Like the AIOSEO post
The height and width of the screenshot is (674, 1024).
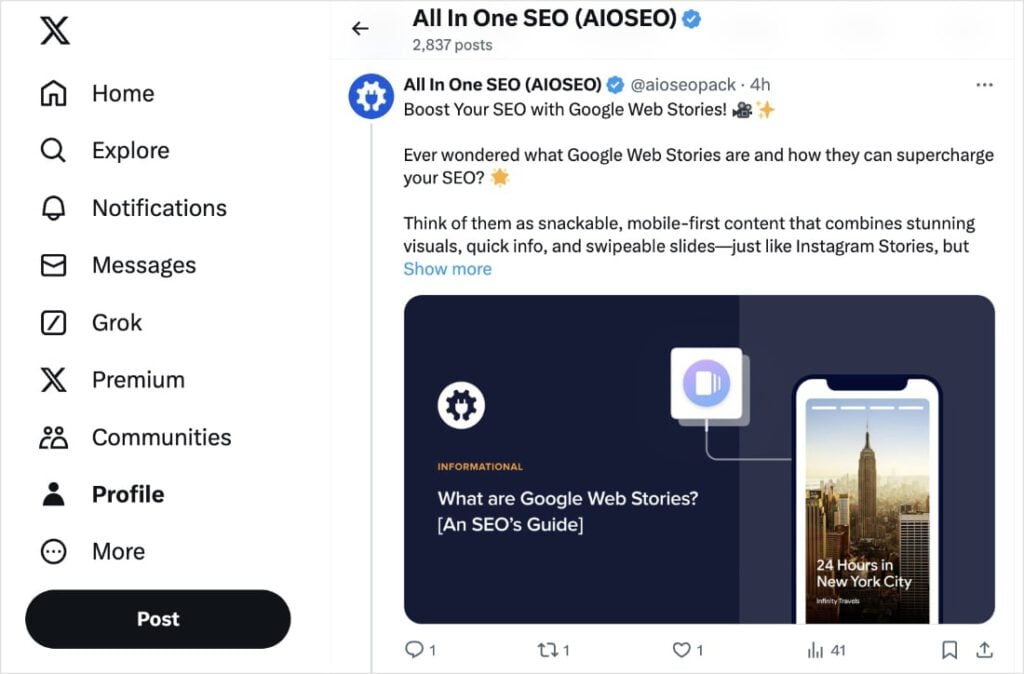click(x=681, y=650)
